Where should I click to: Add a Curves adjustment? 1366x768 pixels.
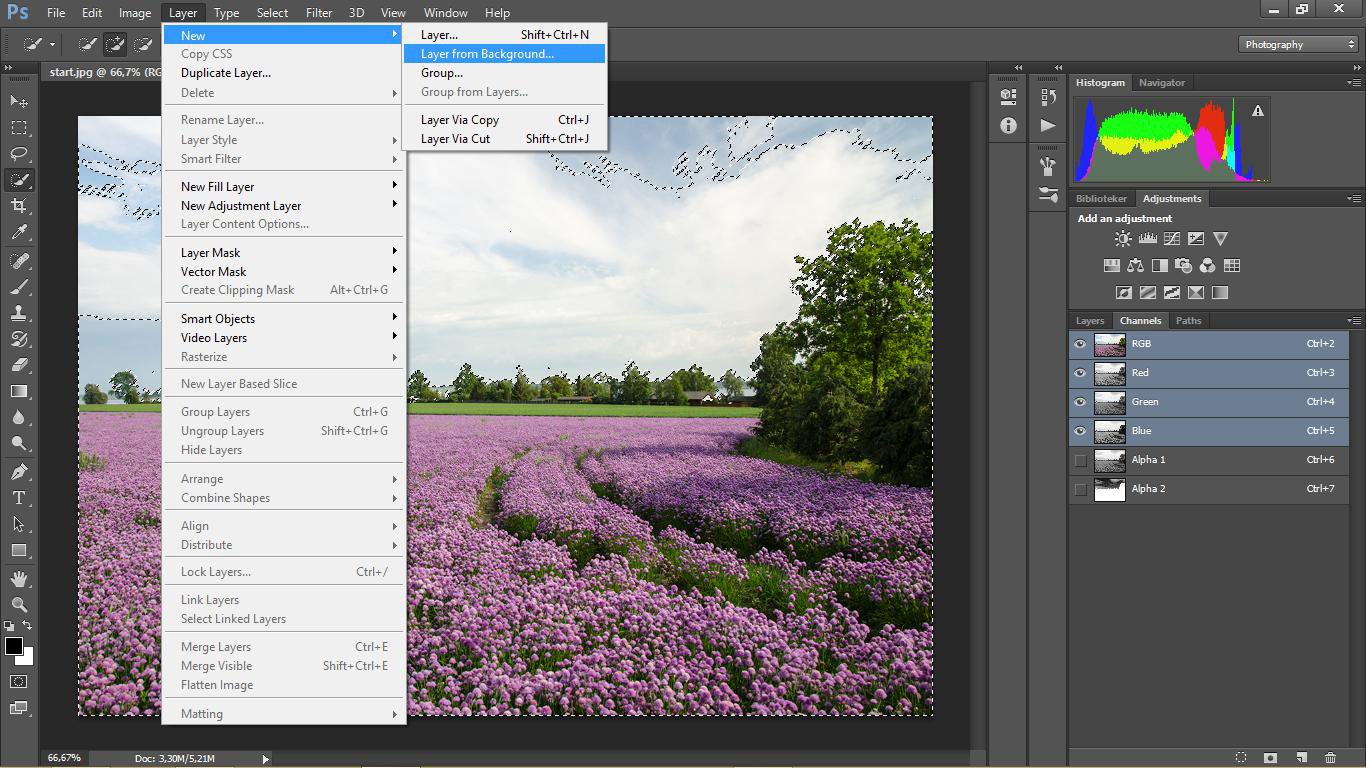tap(1171, 239)
